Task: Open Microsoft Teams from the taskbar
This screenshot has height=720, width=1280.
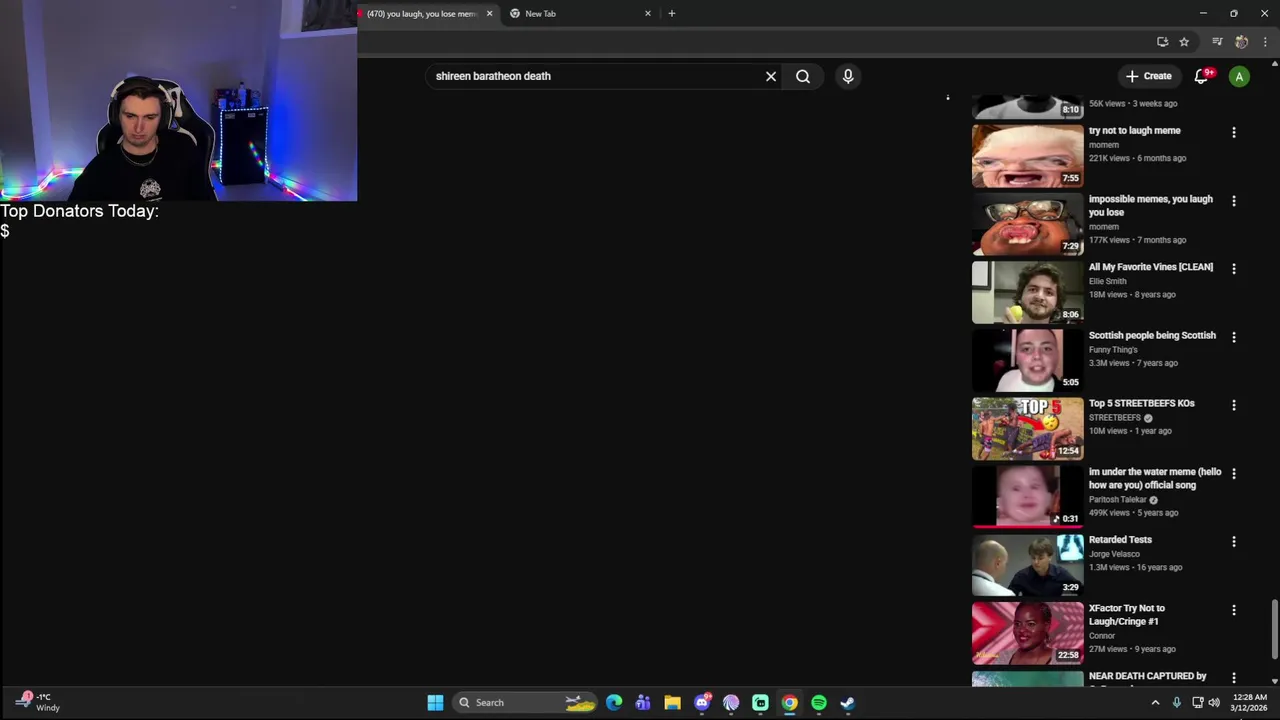Action: 643,702
